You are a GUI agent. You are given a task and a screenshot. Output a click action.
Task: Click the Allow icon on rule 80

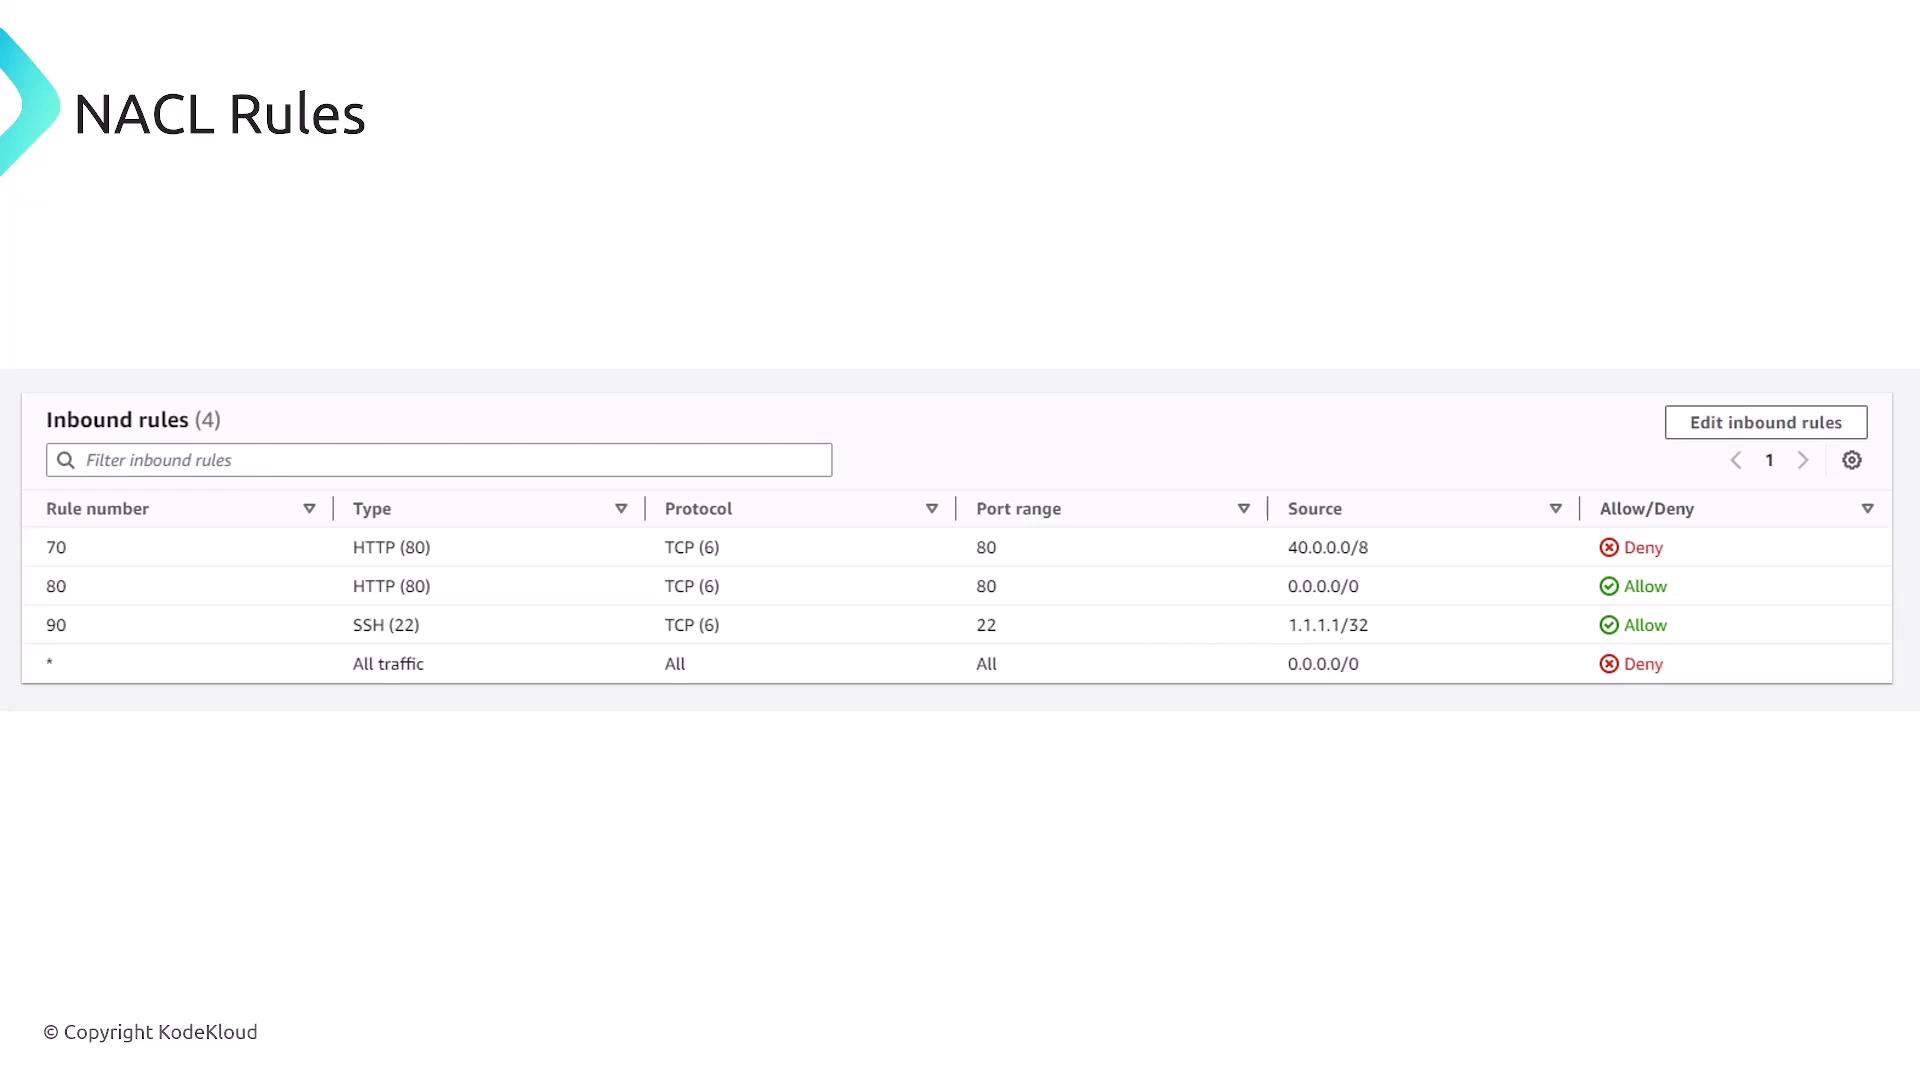click(x=1608, y=586)
